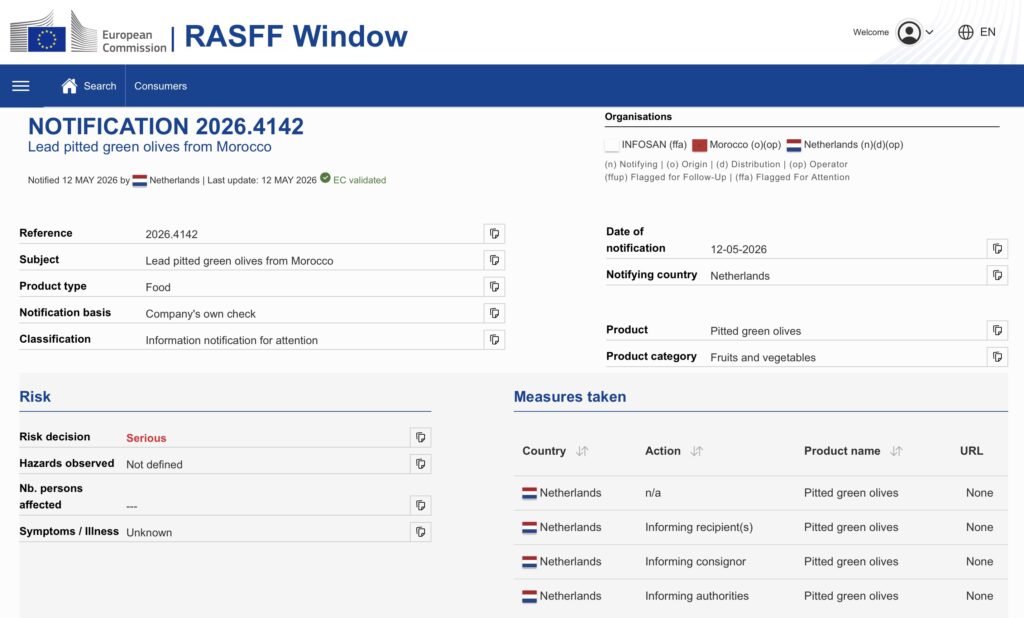Select 'Fruits and vegetables' category value
The width and height of the screenshot is (1024, 618).
[763, 357]
